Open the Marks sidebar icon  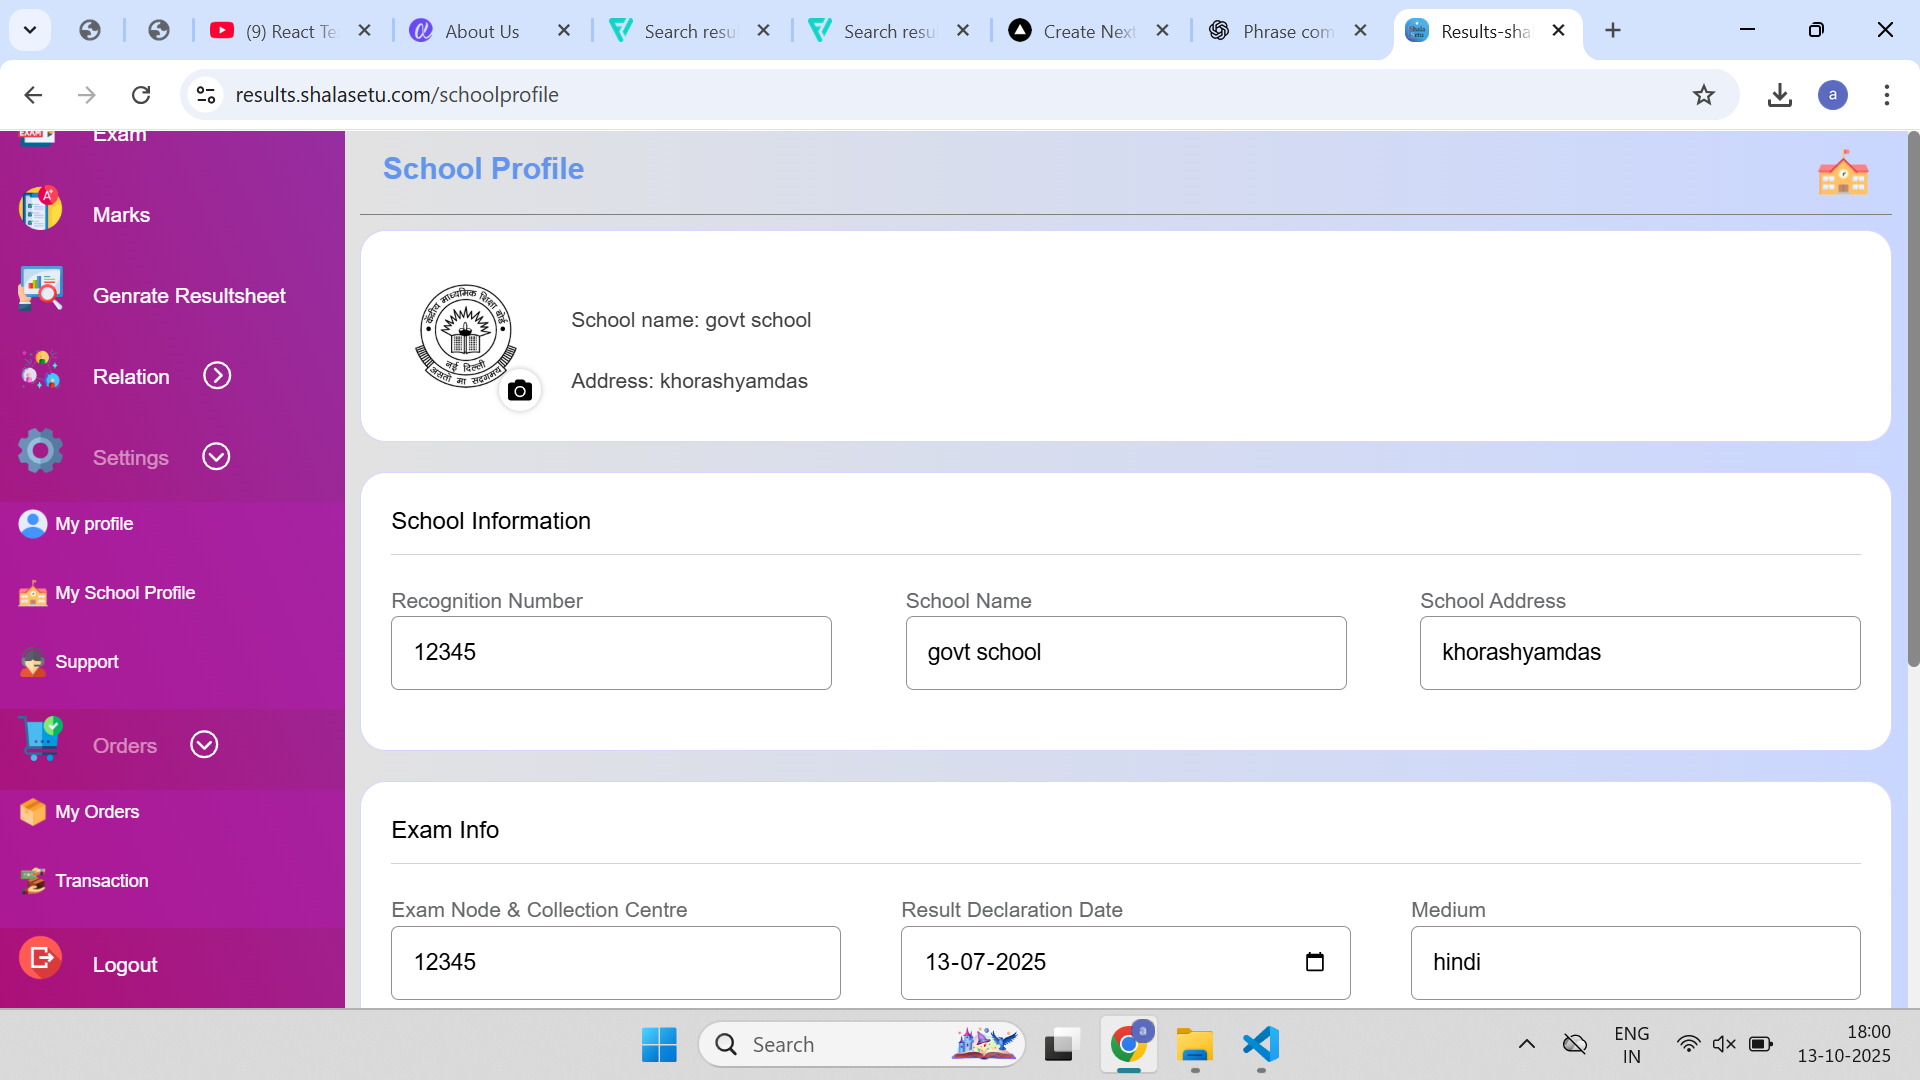pos(40,210)
